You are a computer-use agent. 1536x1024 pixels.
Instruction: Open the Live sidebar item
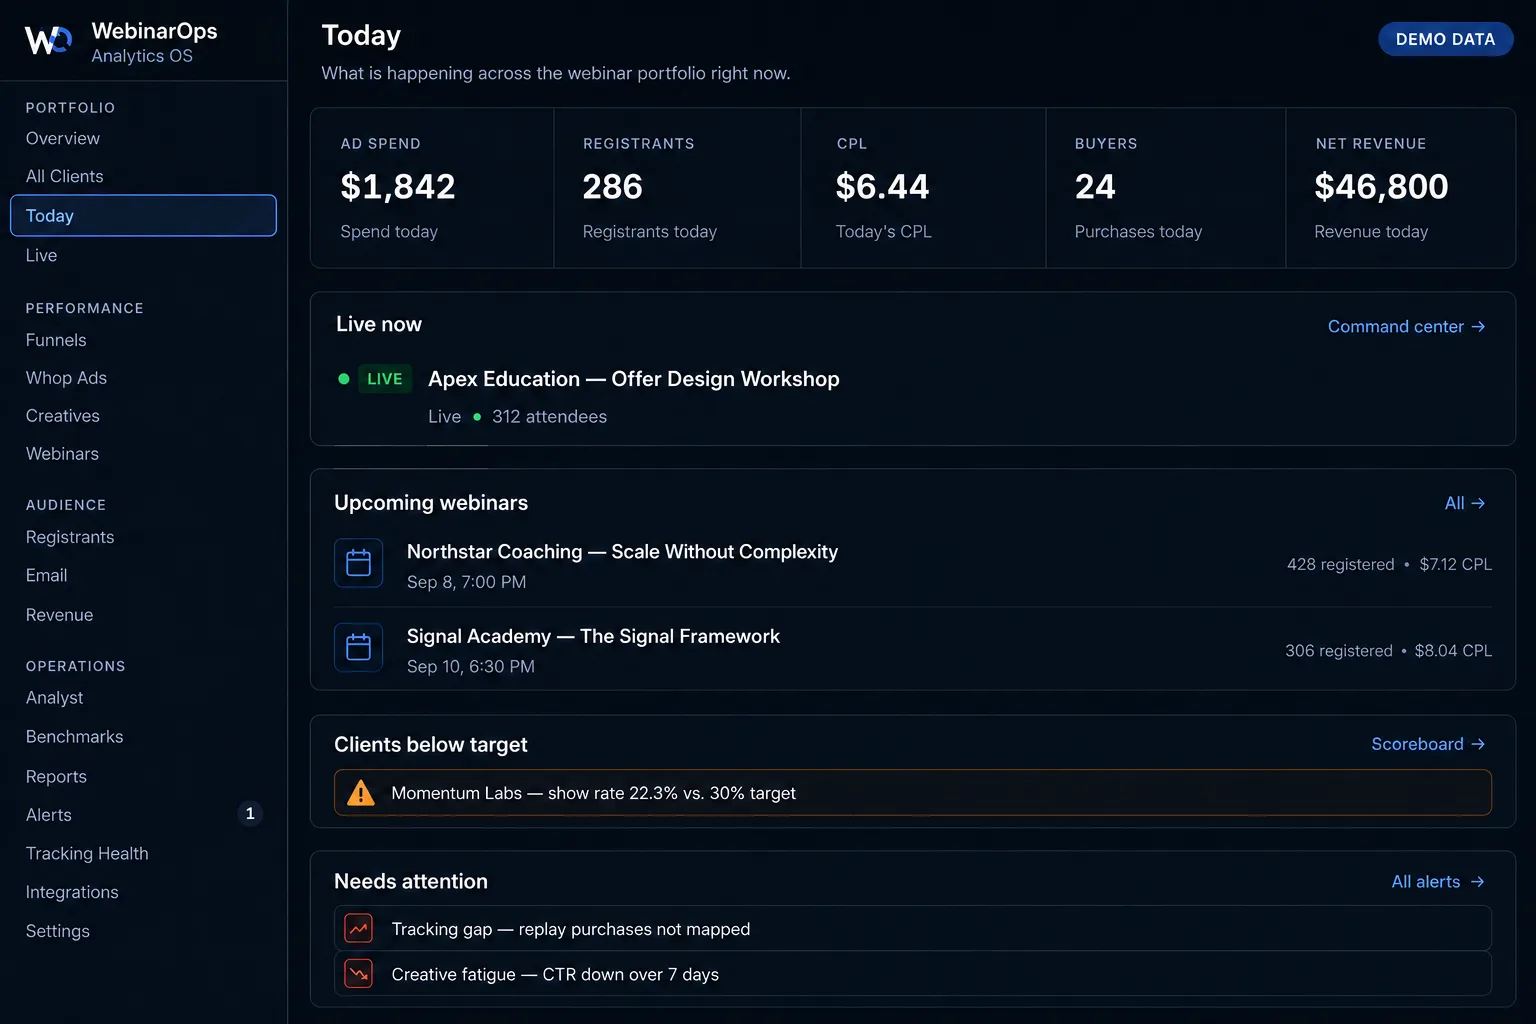41,255
